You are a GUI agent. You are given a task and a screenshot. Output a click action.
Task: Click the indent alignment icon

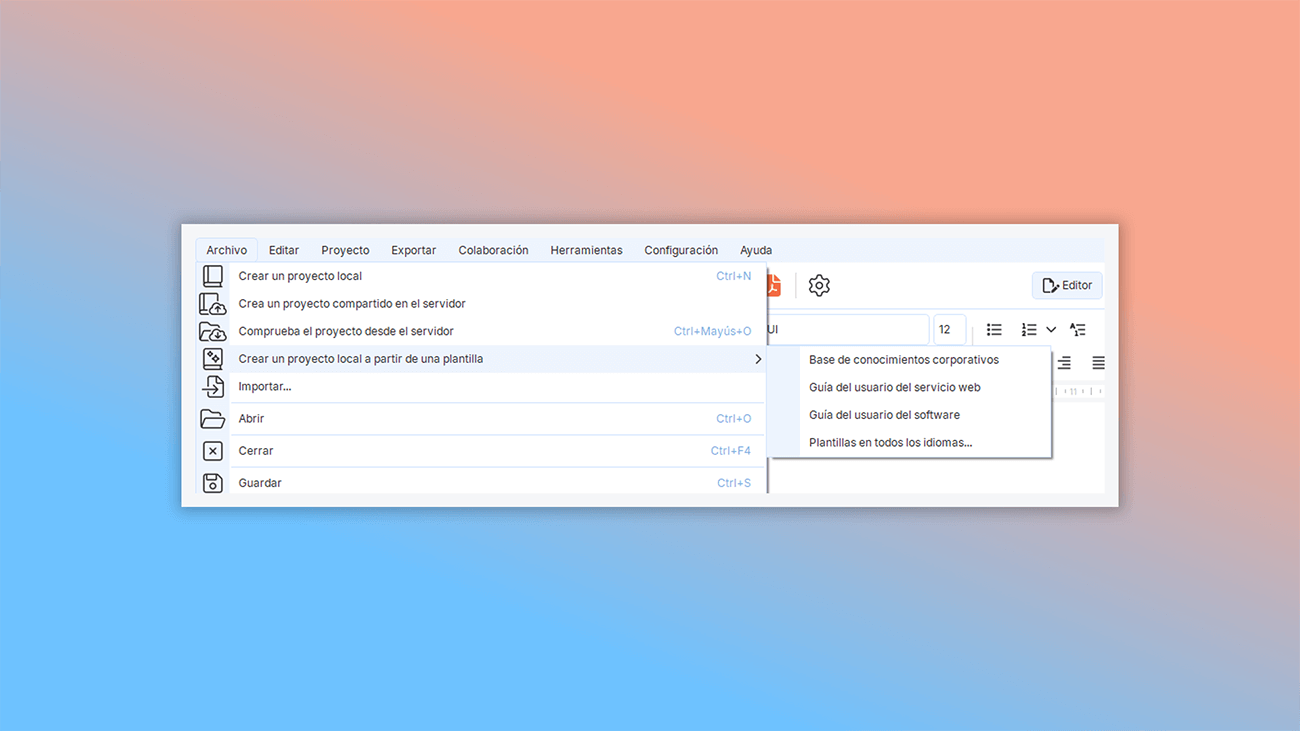pos(1064,362)
